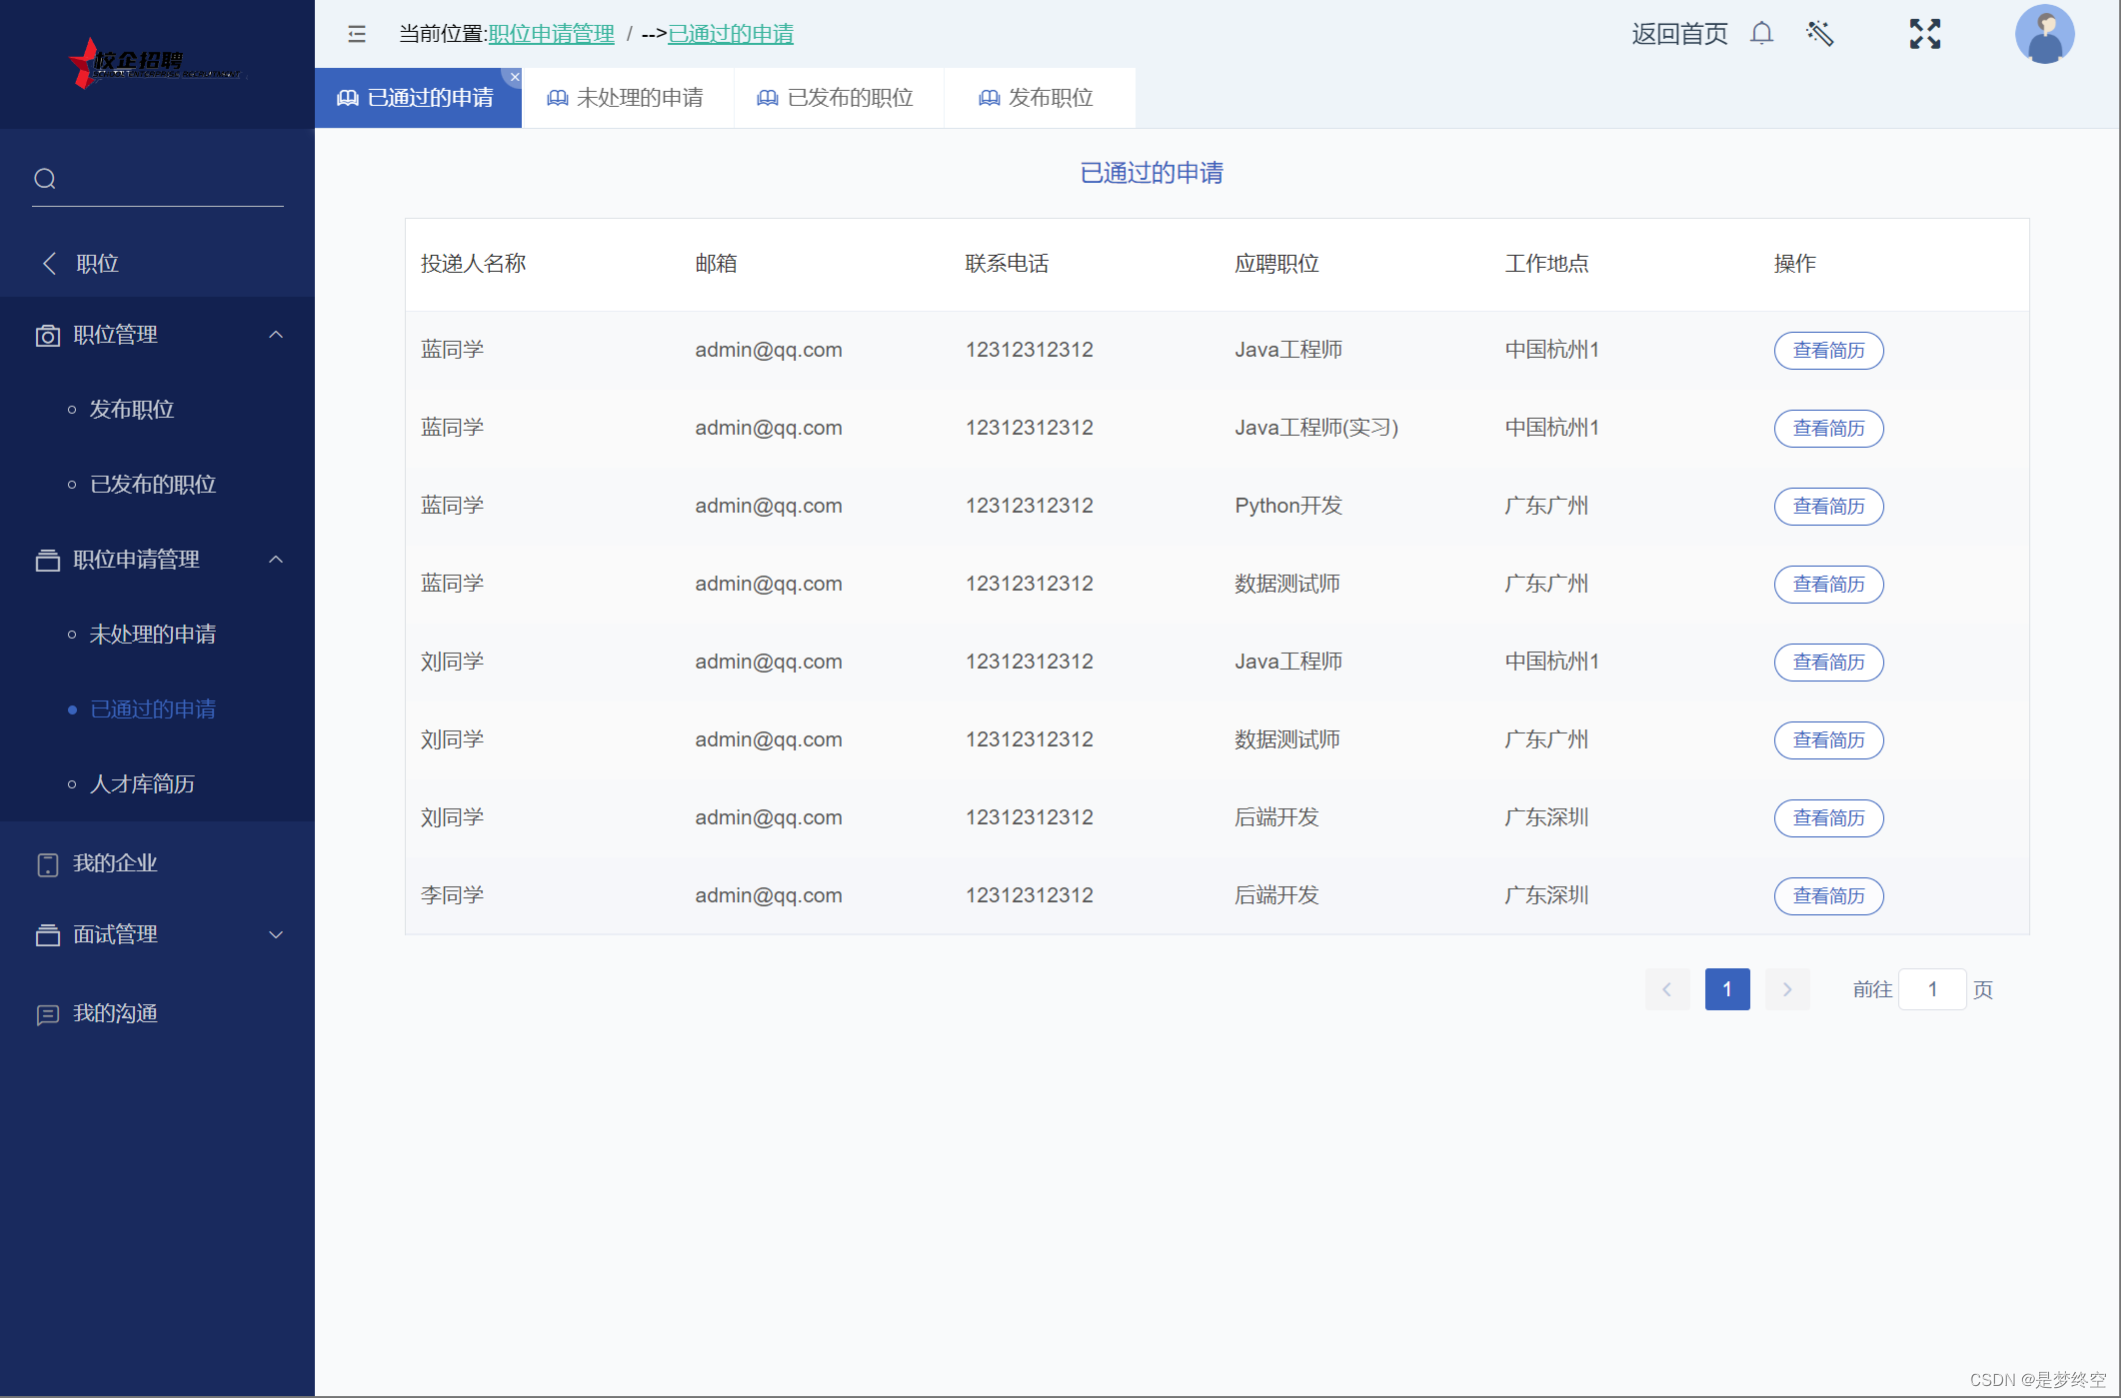Image resolution: width=2121 pixels, height=1398 pixels.
Task: Click Python开发 in the 应聘职位 column
Action: 1288,506
